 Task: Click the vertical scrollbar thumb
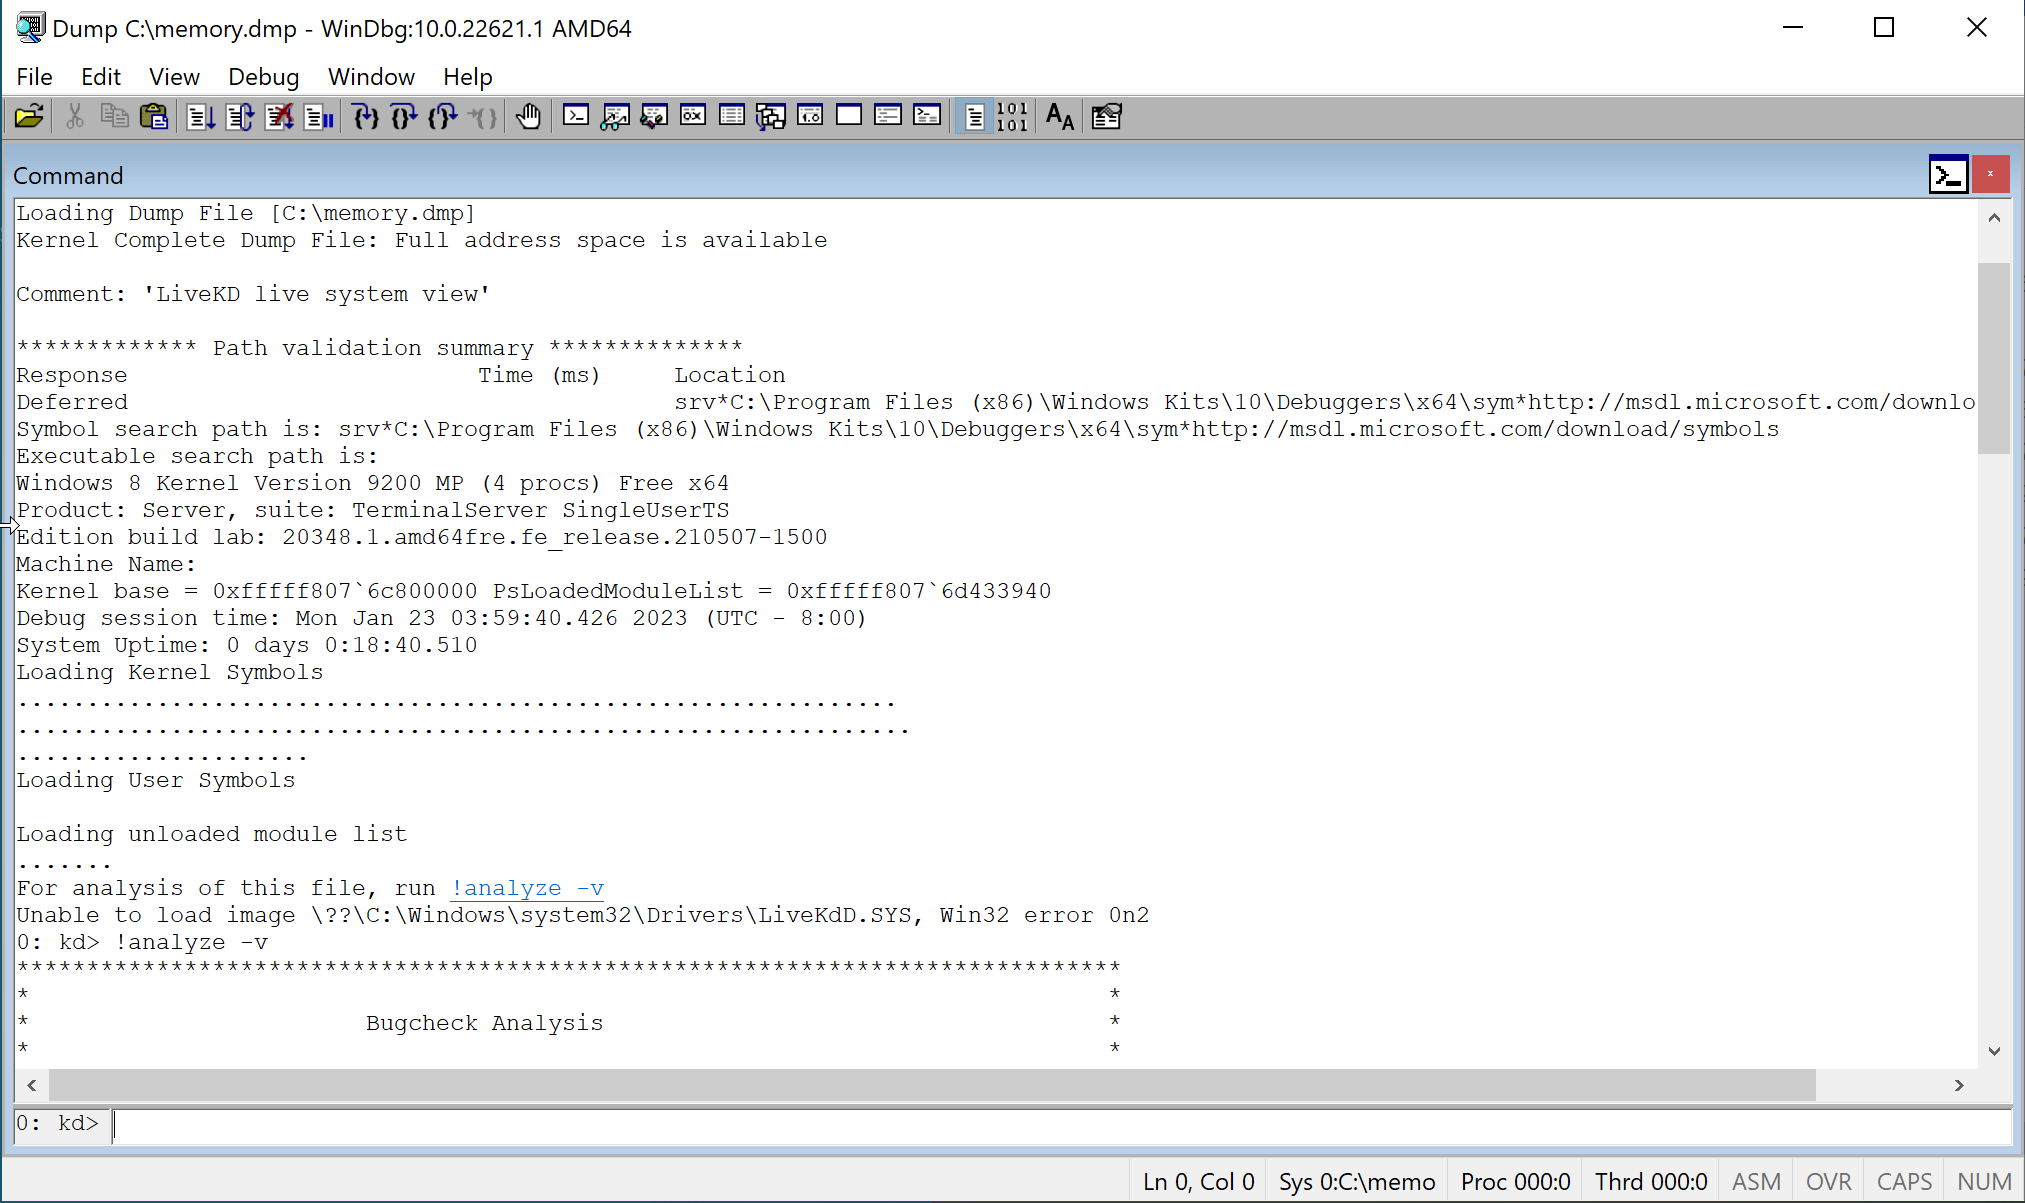click(x=1994, y=358)
